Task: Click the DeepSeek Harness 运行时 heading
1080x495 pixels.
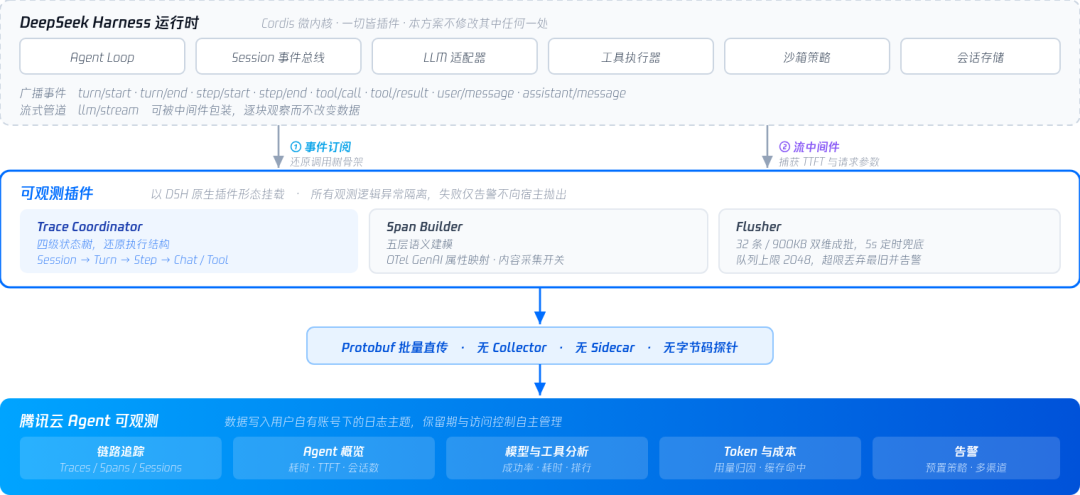Action: tap(109, 23)
